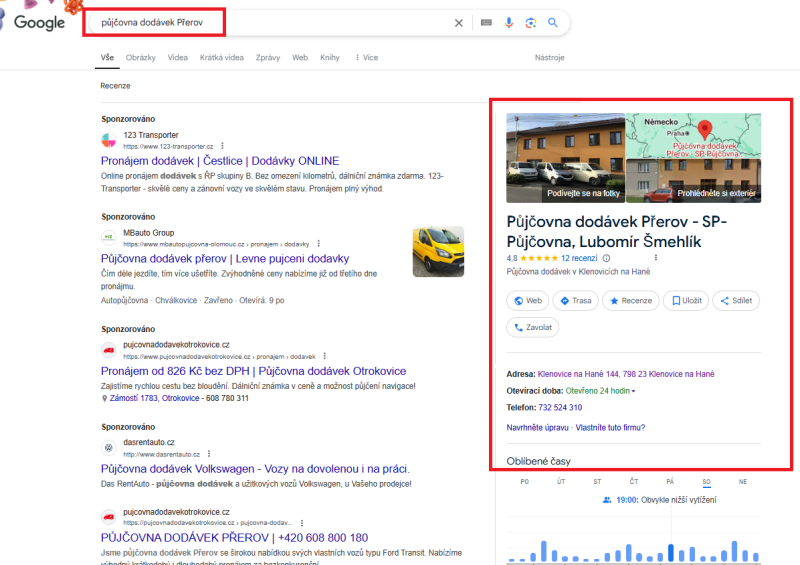Screen dimensions: 800x565
Task: Open Půjčovna dodávek přerov Levne link
Action: [x=225, y=258]
